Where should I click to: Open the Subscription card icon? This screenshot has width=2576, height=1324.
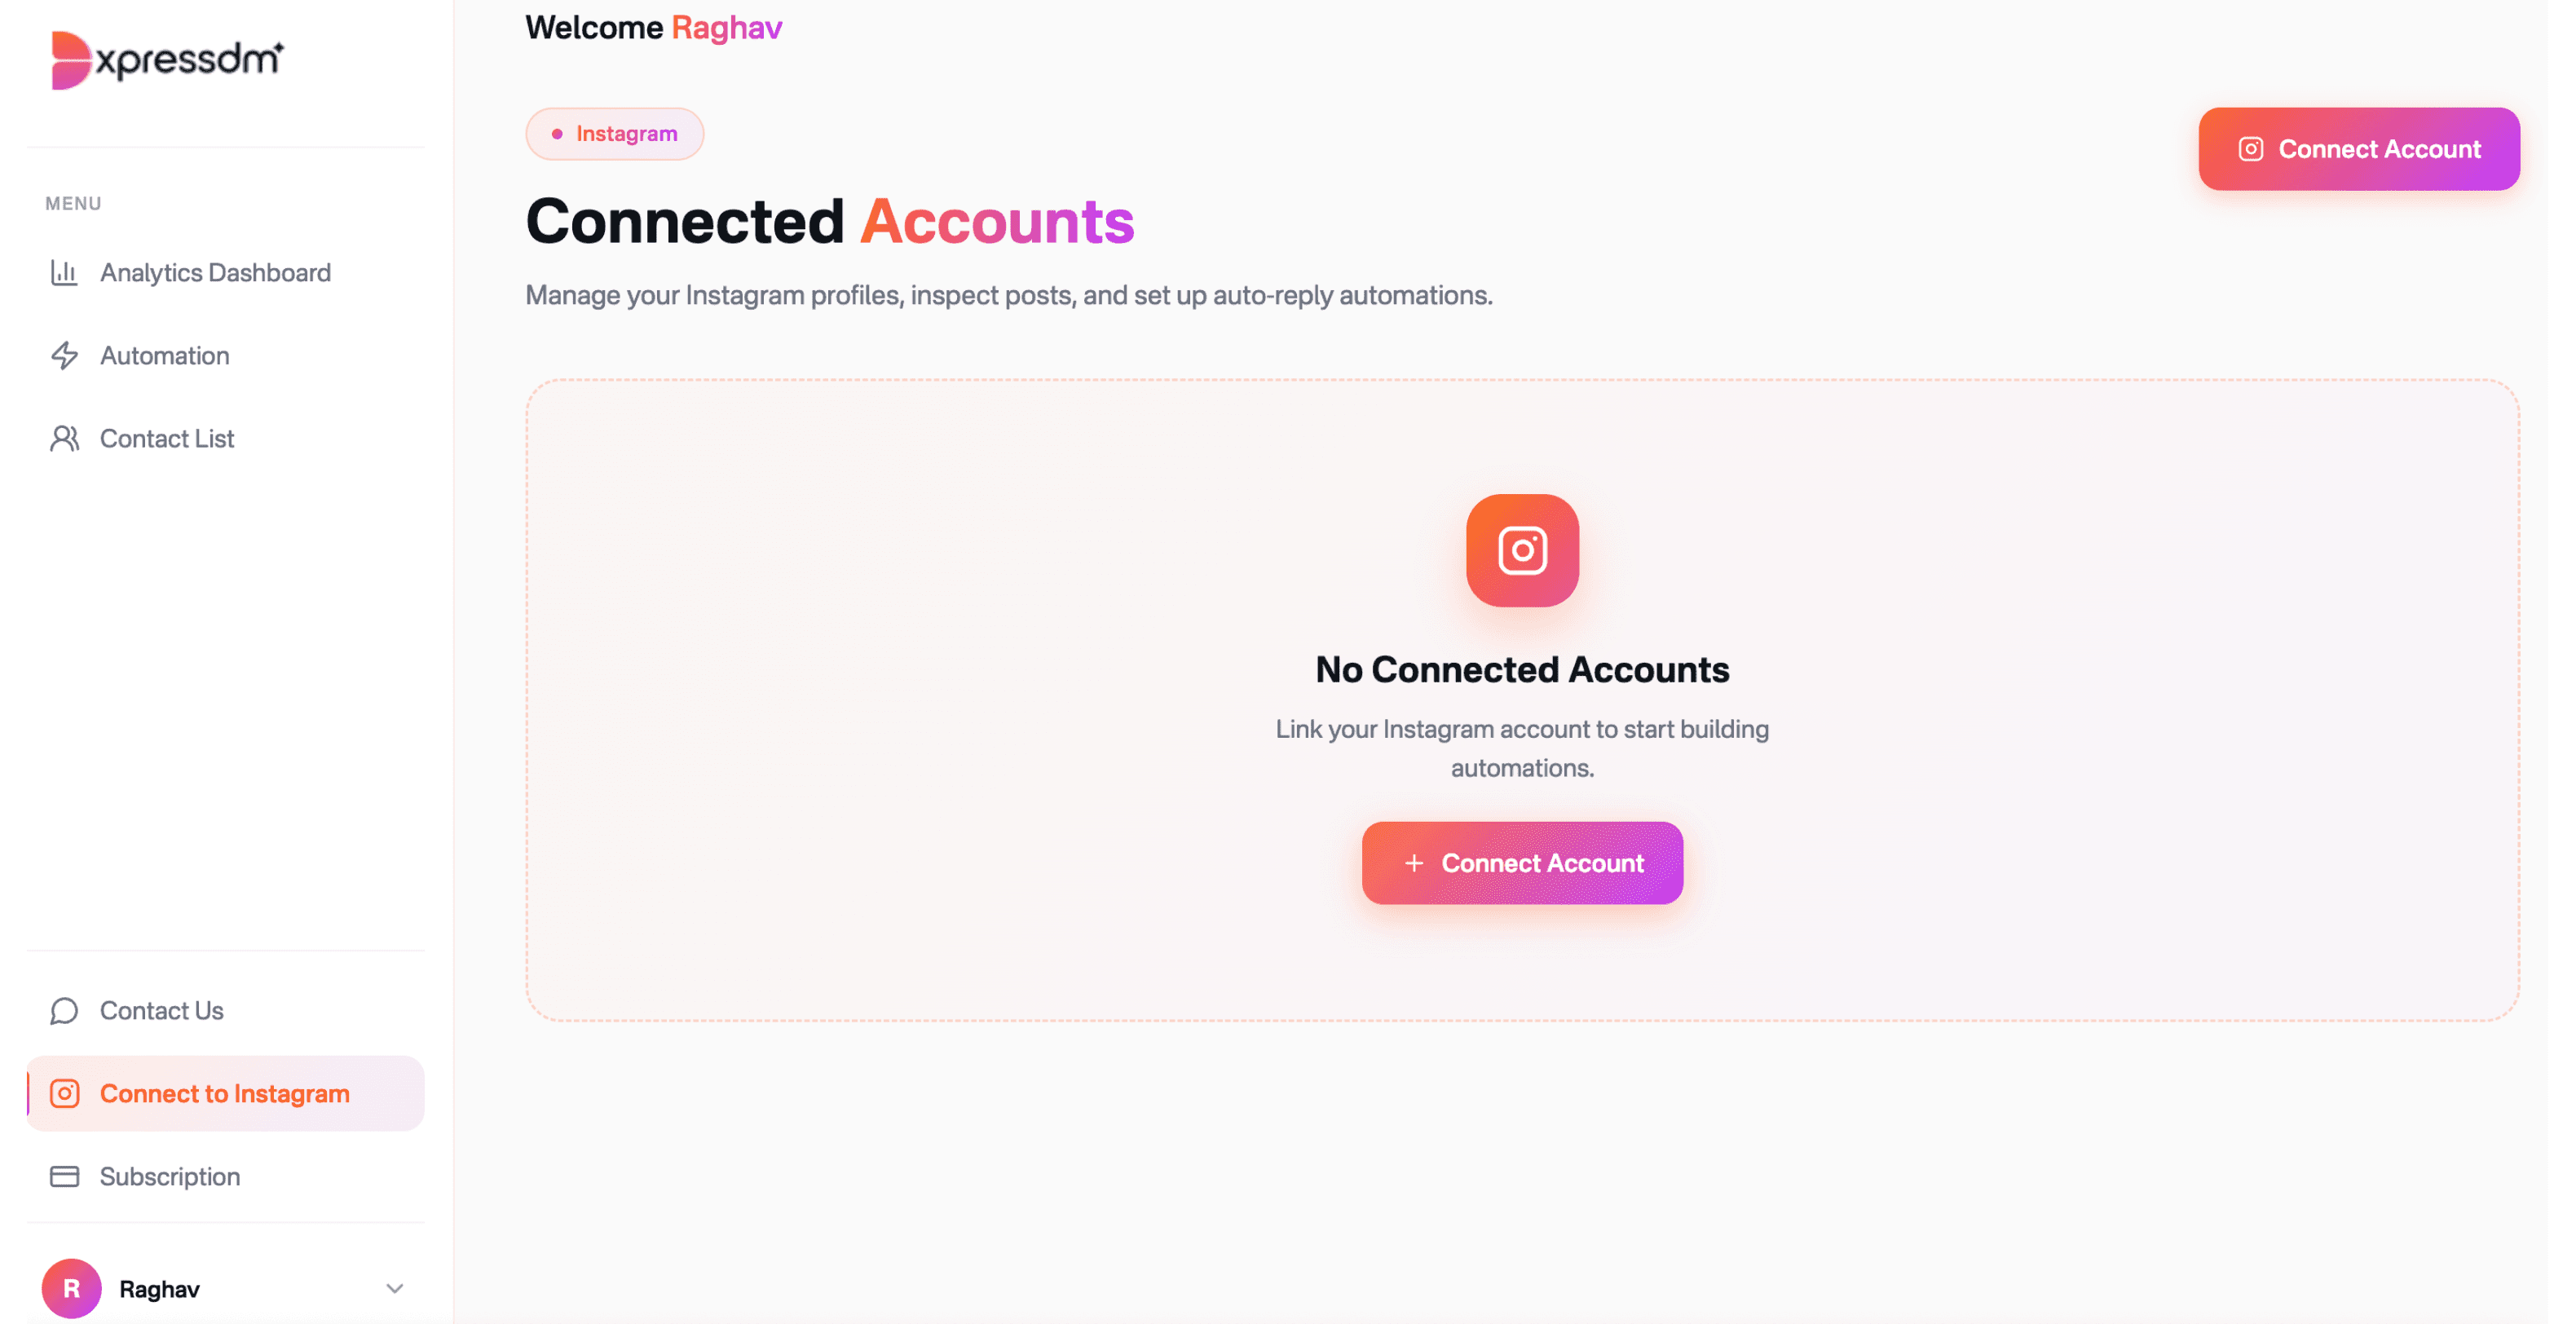64,1176
